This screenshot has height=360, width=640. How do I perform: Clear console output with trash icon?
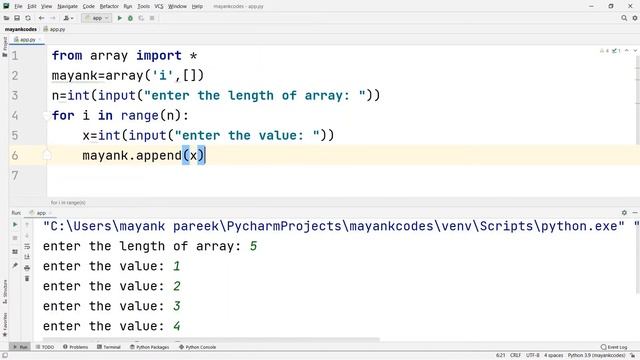click(27, 279)
